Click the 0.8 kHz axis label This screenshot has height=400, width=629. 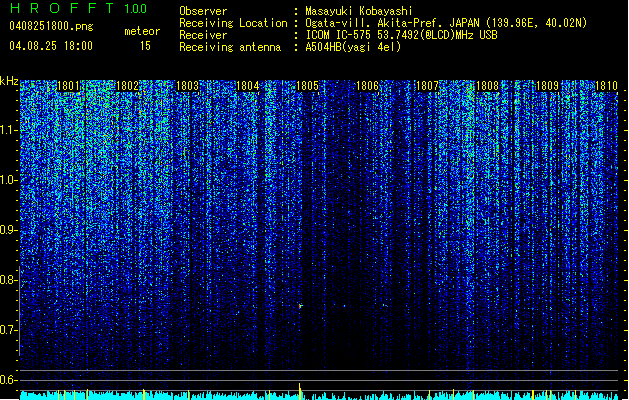point(9,280)
